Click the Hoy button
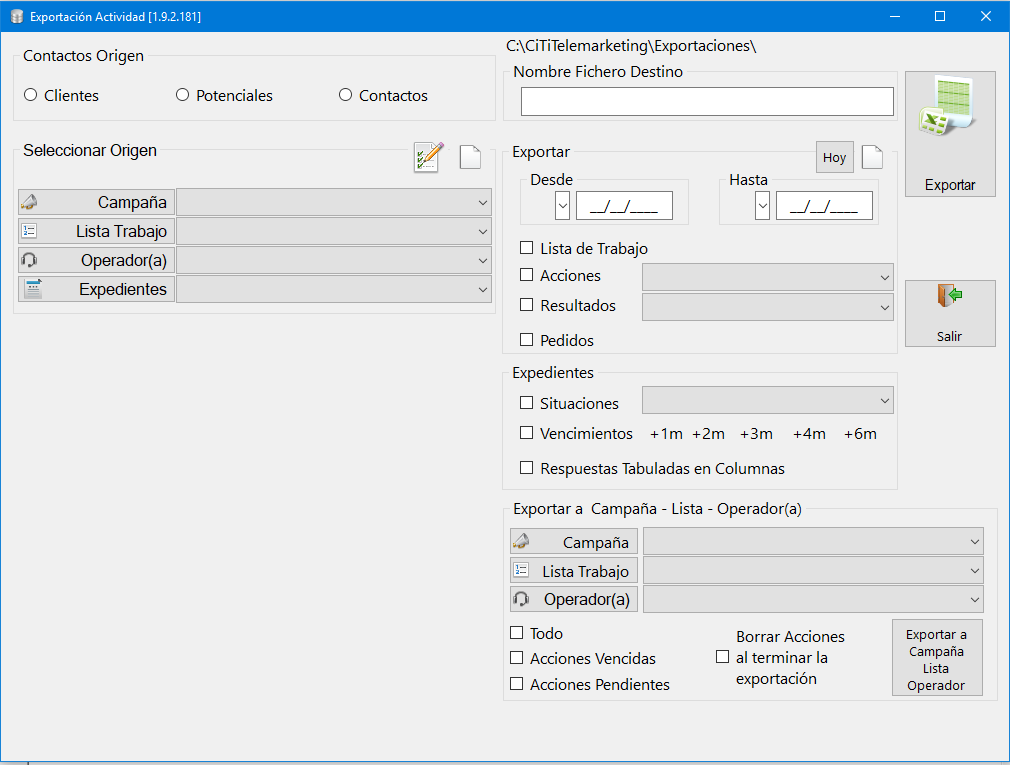Screen dimensions: 1010x765 click(835, 157)
